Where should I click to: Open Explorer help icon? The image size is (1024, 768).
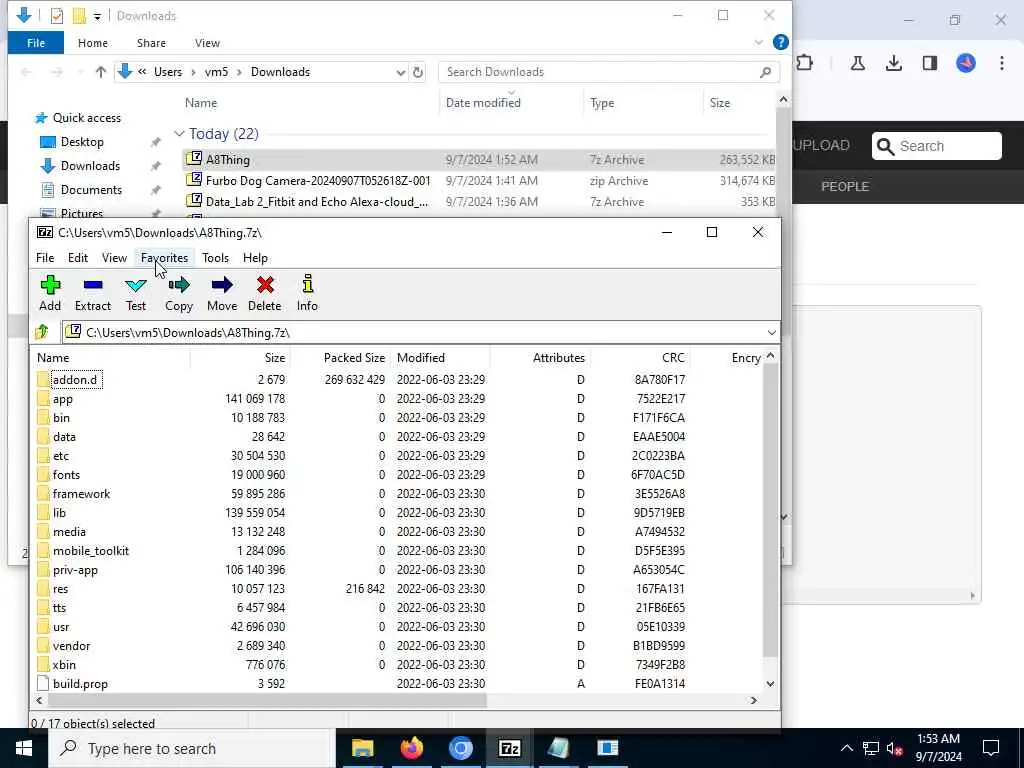click(780, 42)
